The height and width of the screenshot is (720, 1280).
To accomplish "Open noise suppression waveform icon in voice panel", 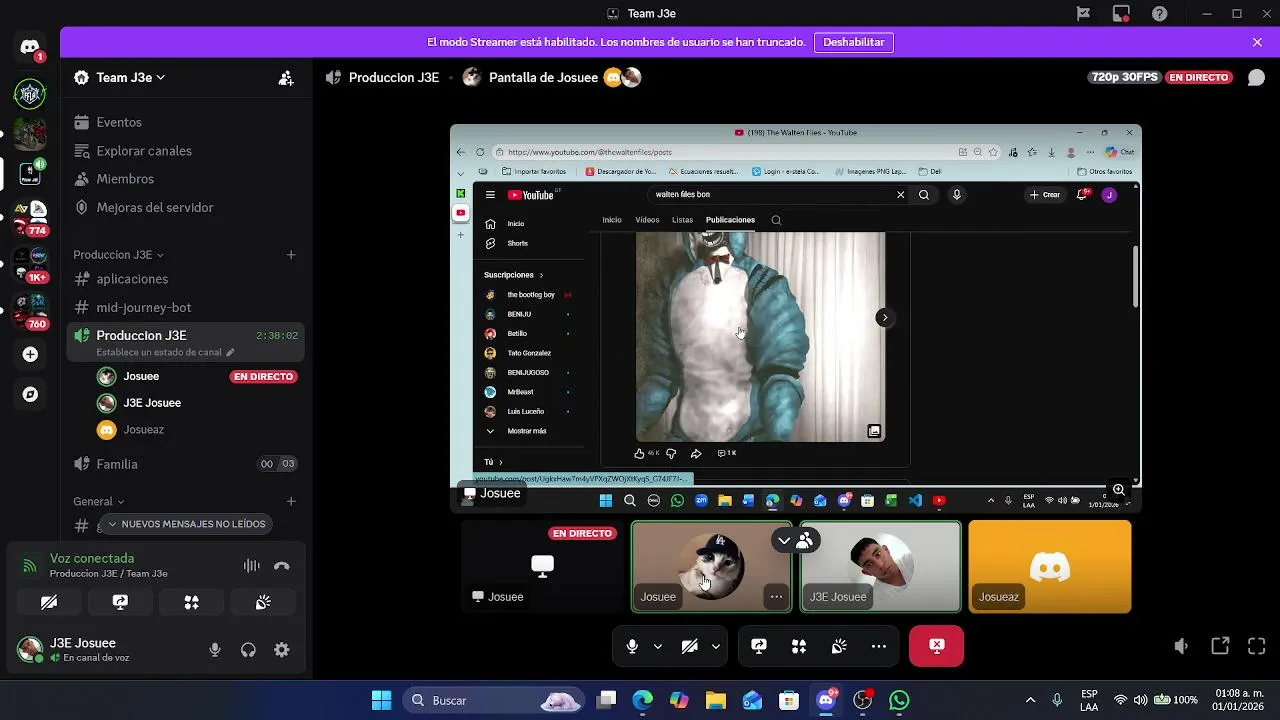I will point(252,566).
